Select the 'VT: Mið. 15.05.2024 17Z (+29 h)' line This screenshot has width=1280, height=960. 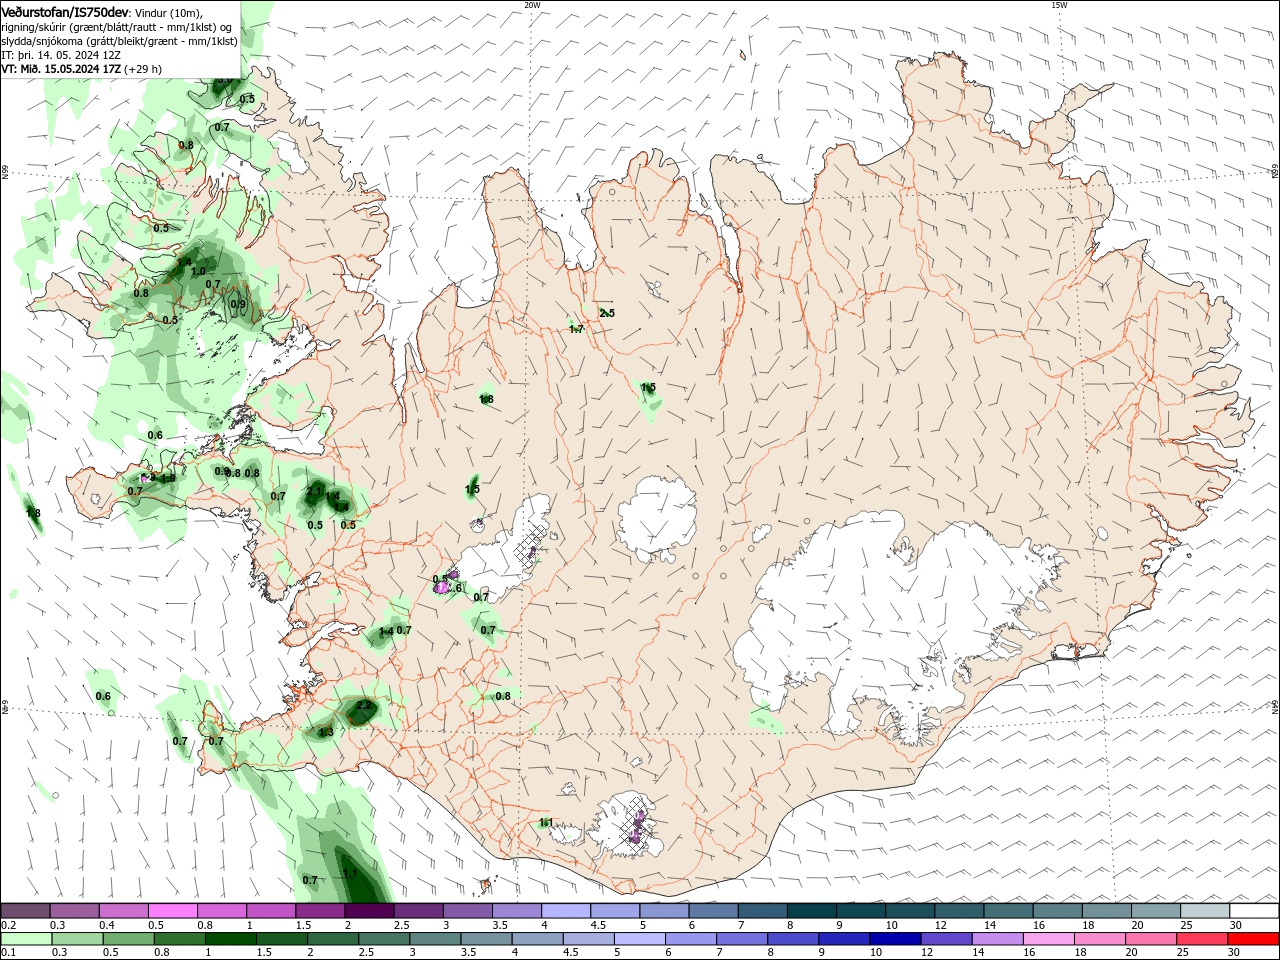(x=81, y=69)
